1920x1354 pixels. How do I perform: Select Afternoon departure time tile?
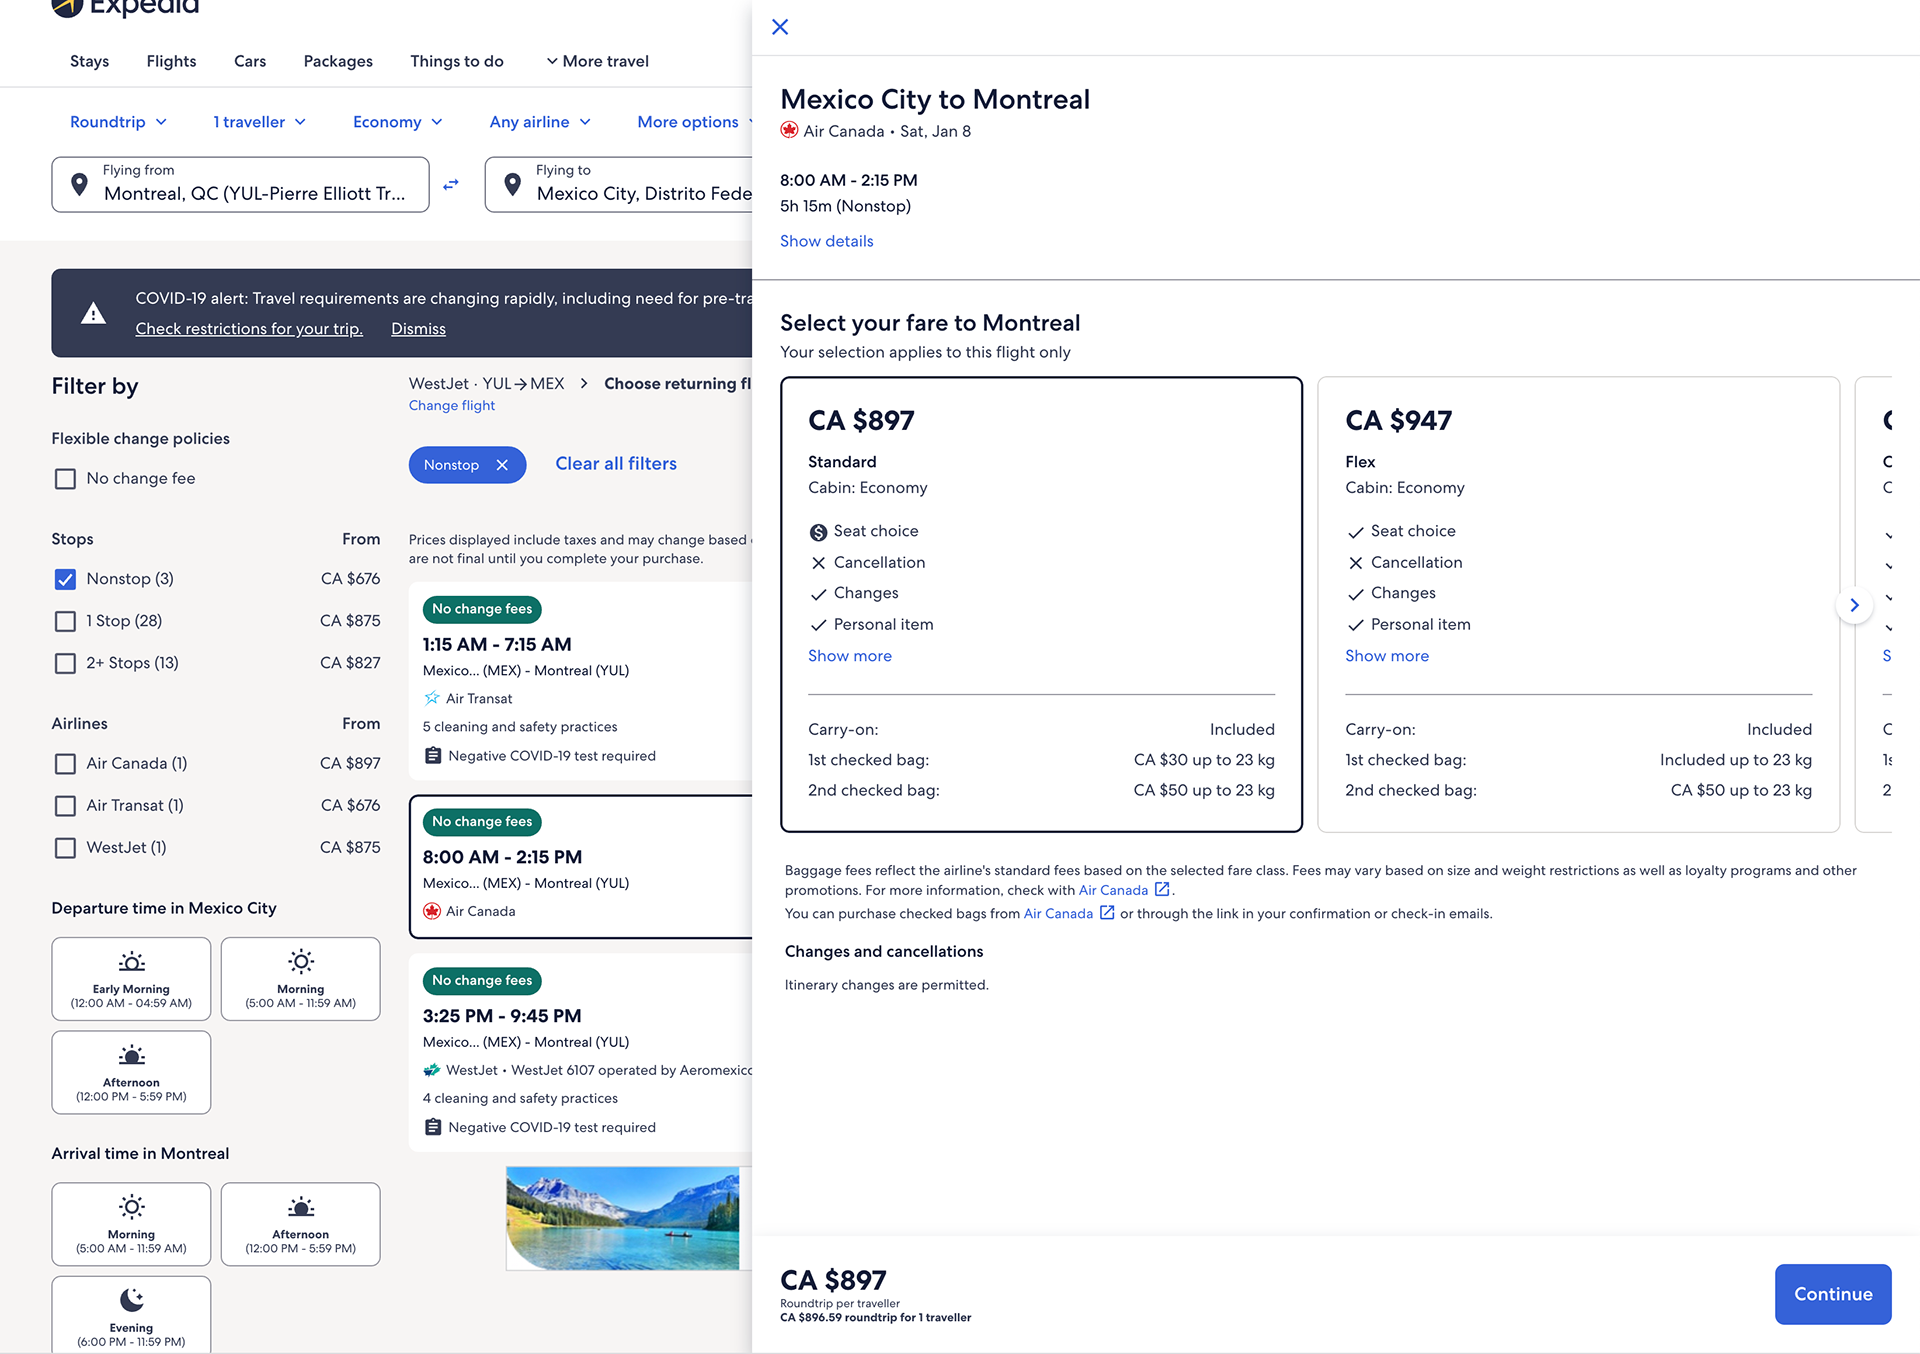[x=131, y=1072]
